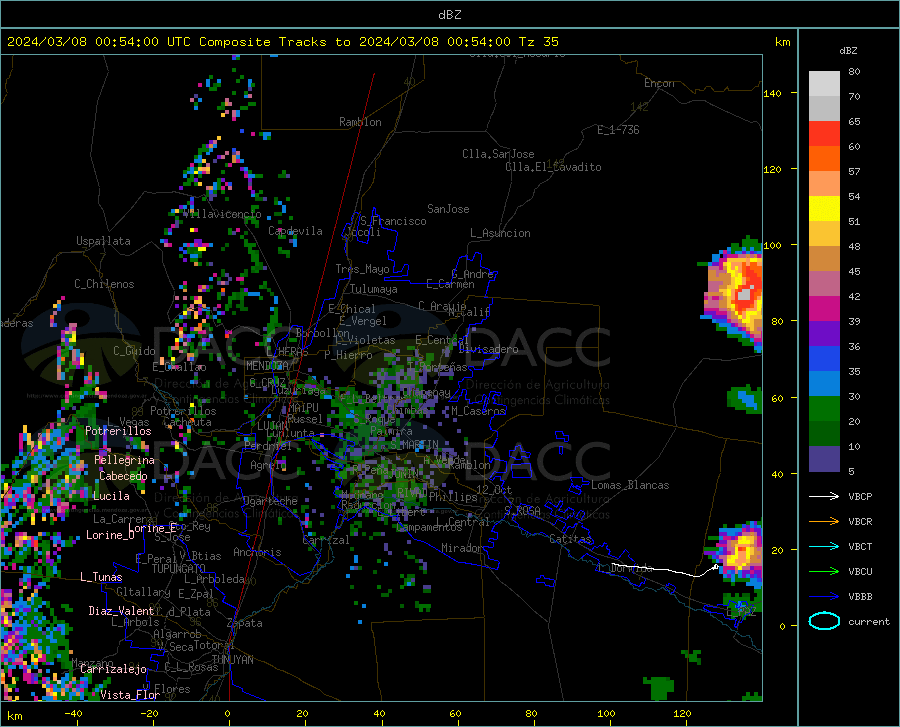Viewport: 900px width, 727px height.
Task: Select the 36 dBZ blue color swatch
Action: tap(824, 359)
